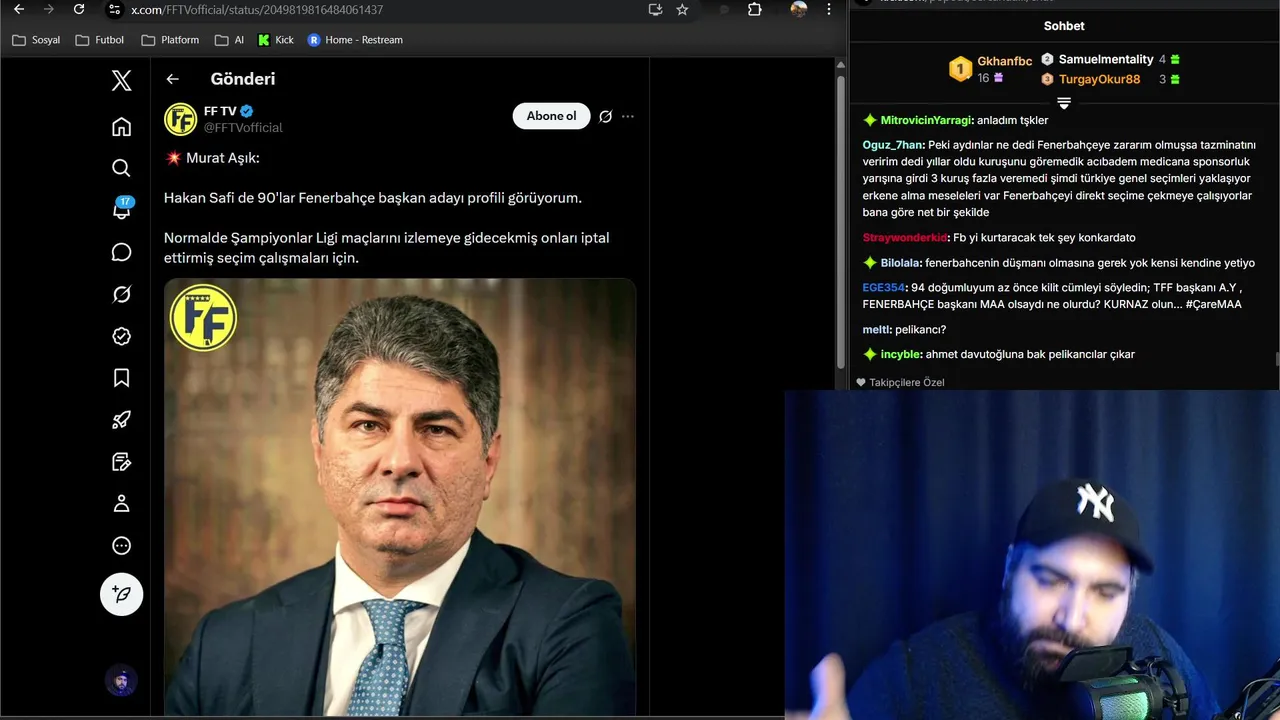The height and width of the screenshot is (720, 1280).
Task: Open EGE354 chat username
Action: pos(883,288)
